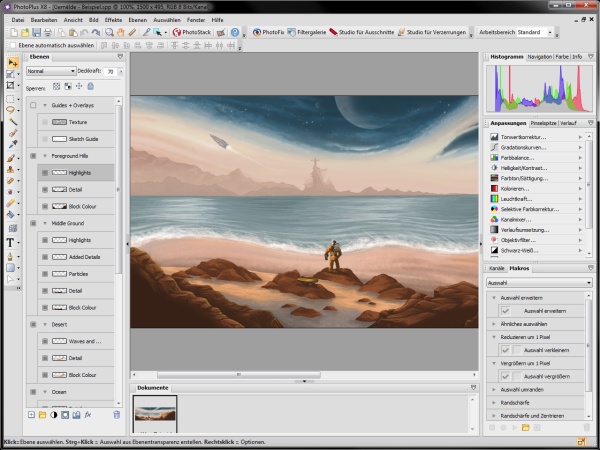Toggle checkmark for 'Auswahl verkleinern' macro step
This screenshot has height=450, width=600.
tap(505, 350)
